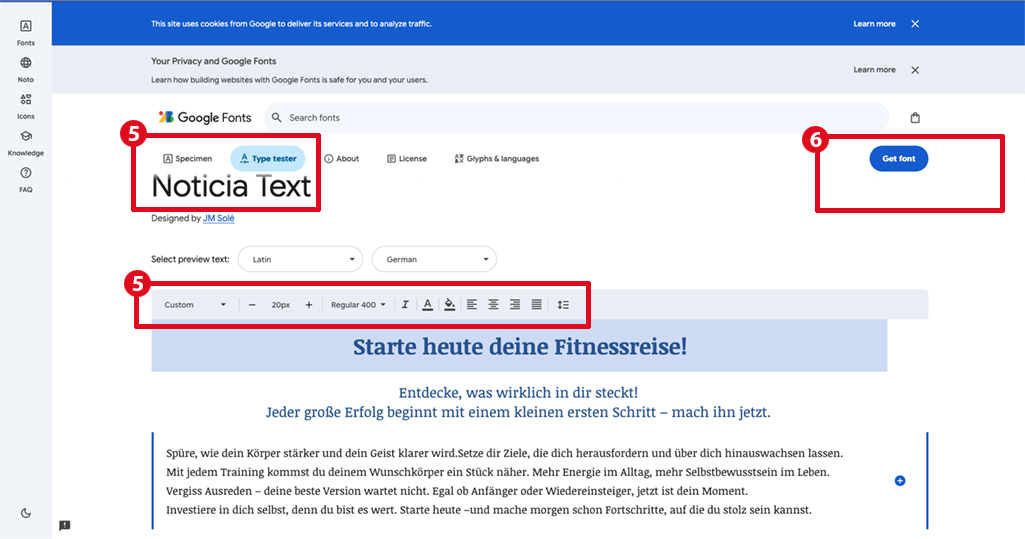The width and height of the screenshot is (1025, 539).
Task: Switch to the Specimen tab
Action: [x=187, y=159]
